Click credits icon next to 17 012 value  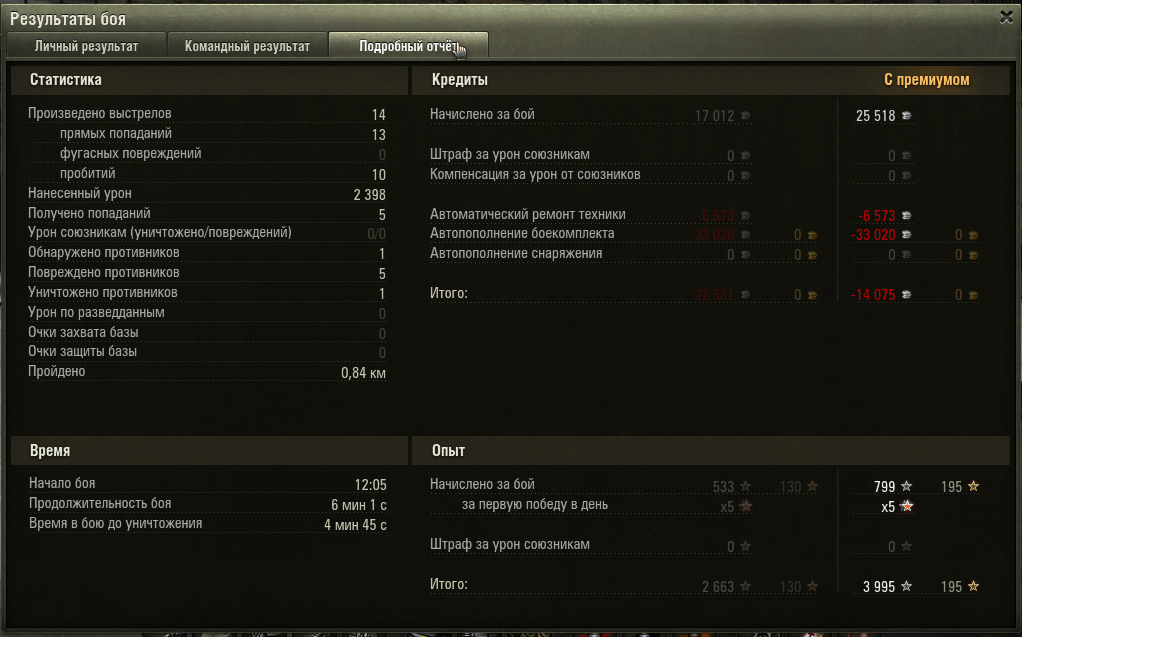point(745,115)
